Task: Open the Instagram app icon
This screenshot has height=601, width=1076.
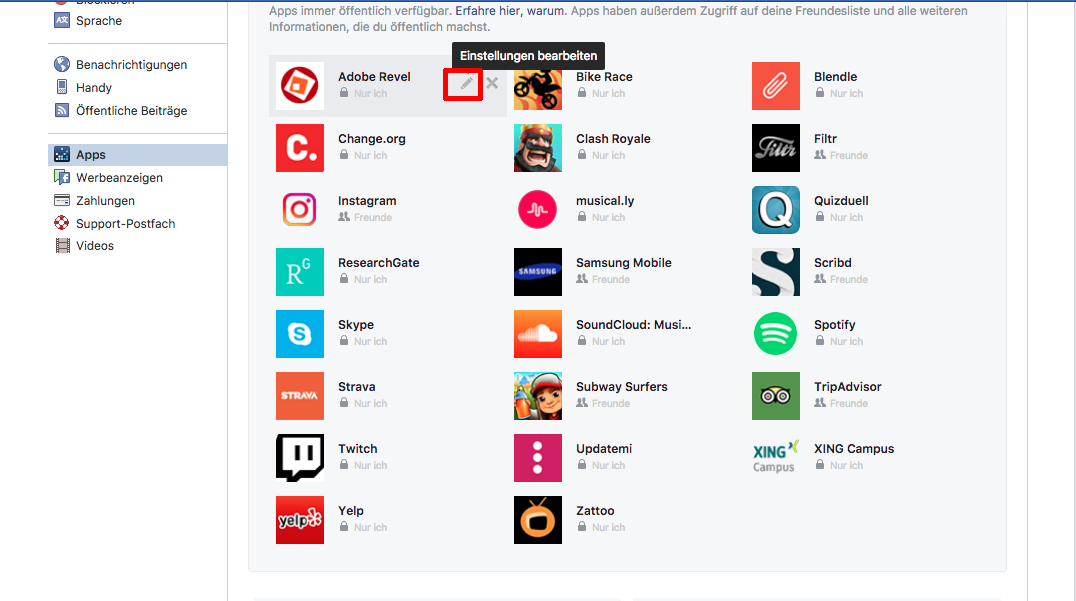Action: click(300, 210)
